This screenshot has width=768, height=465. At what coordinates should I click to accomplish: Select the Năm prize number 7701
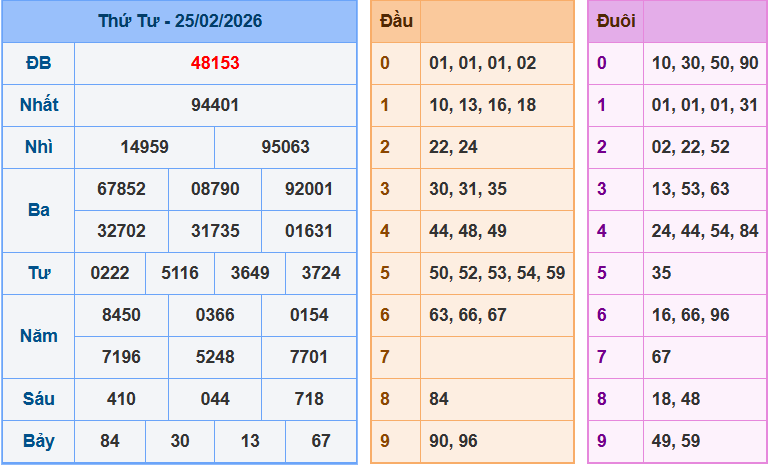tap(308, 357)
